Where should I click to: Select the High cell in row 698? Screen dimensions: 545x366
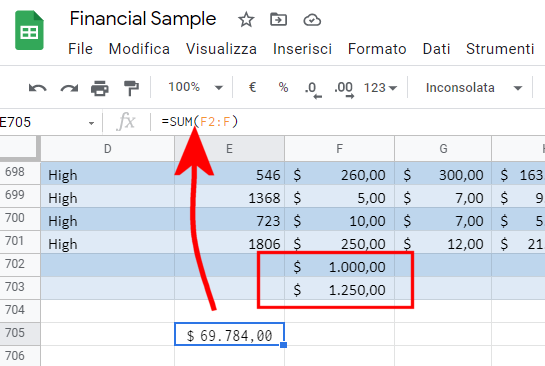coord(107,173)
